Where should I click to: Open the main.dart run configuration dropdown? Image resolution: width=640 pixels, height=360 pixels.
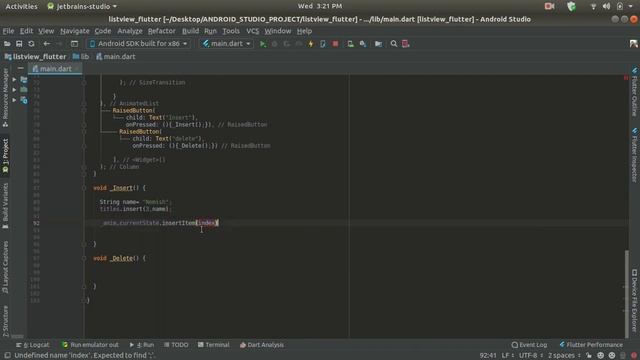point(227,44)
